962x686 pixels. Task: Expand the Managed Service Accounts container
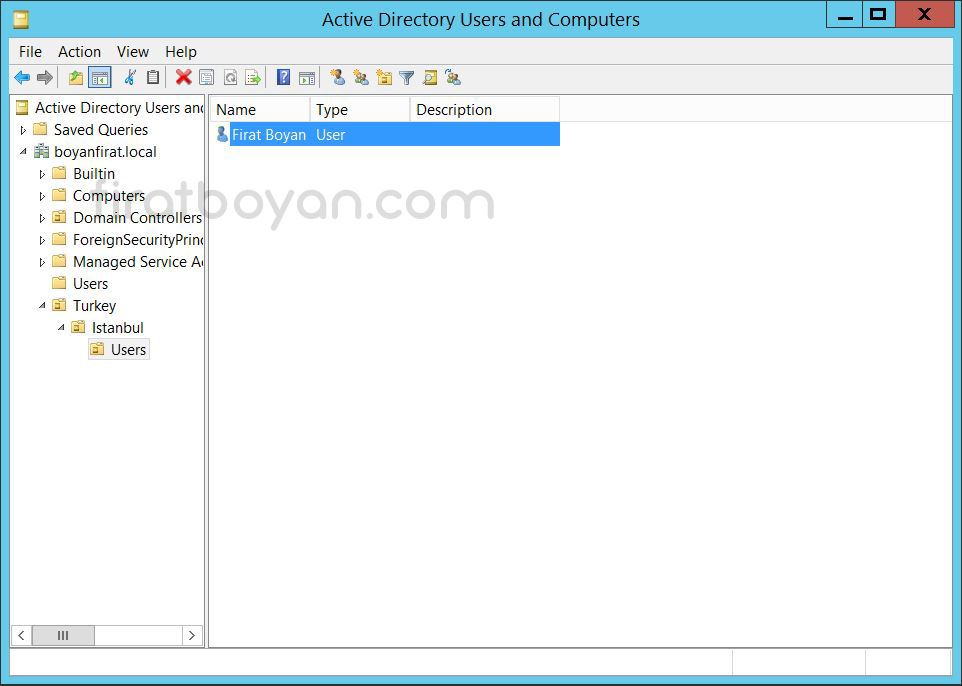click(42, 263)
